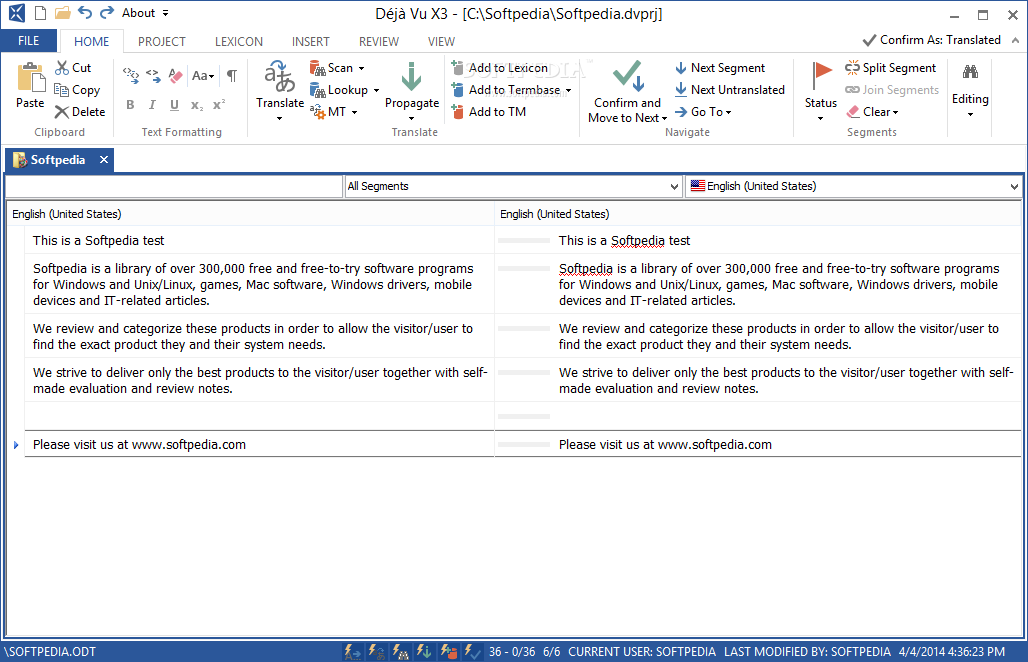1028x662 pixels.
Task: Toggle Superscript formatting
Action: (x=219, y=105)
